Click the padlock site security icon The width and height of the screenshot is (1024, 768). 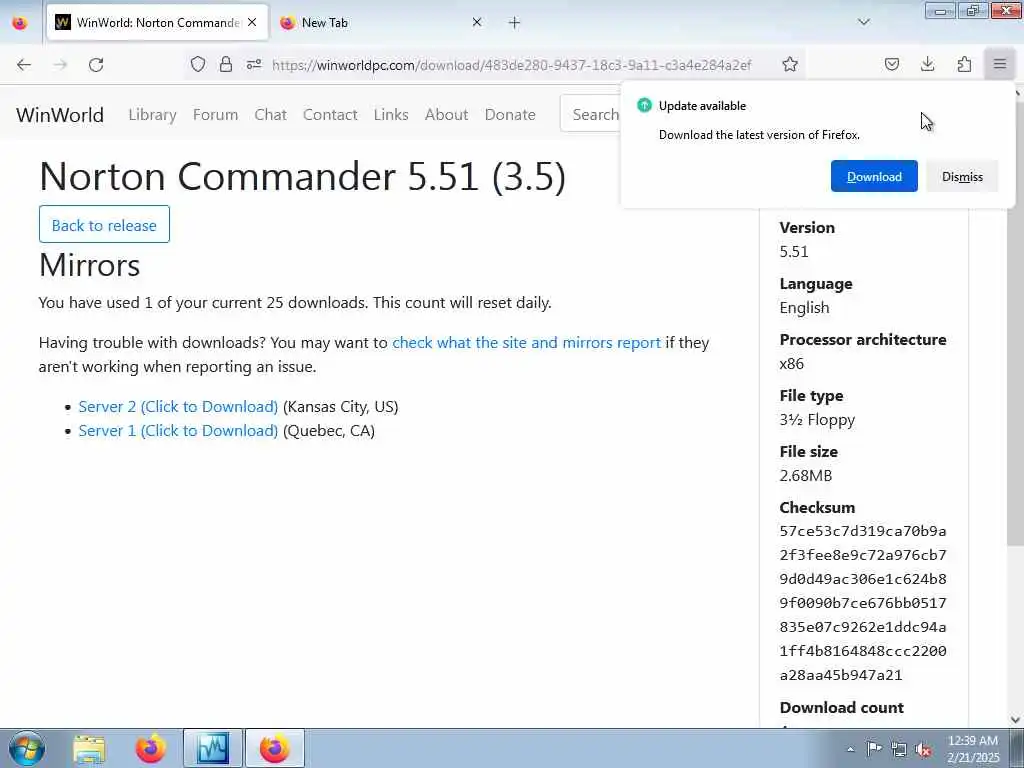coord(226,64)
